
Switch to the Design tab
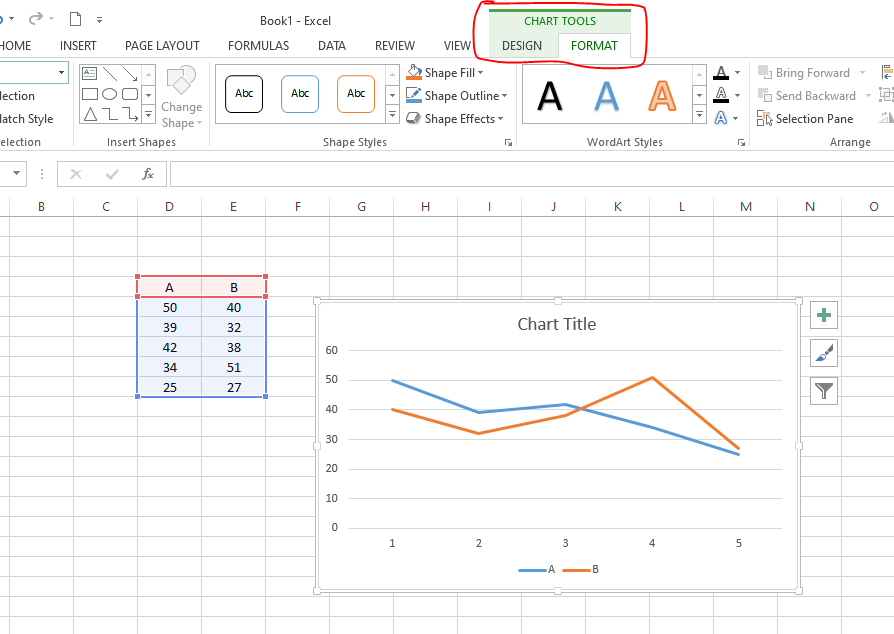click(522, 46)
